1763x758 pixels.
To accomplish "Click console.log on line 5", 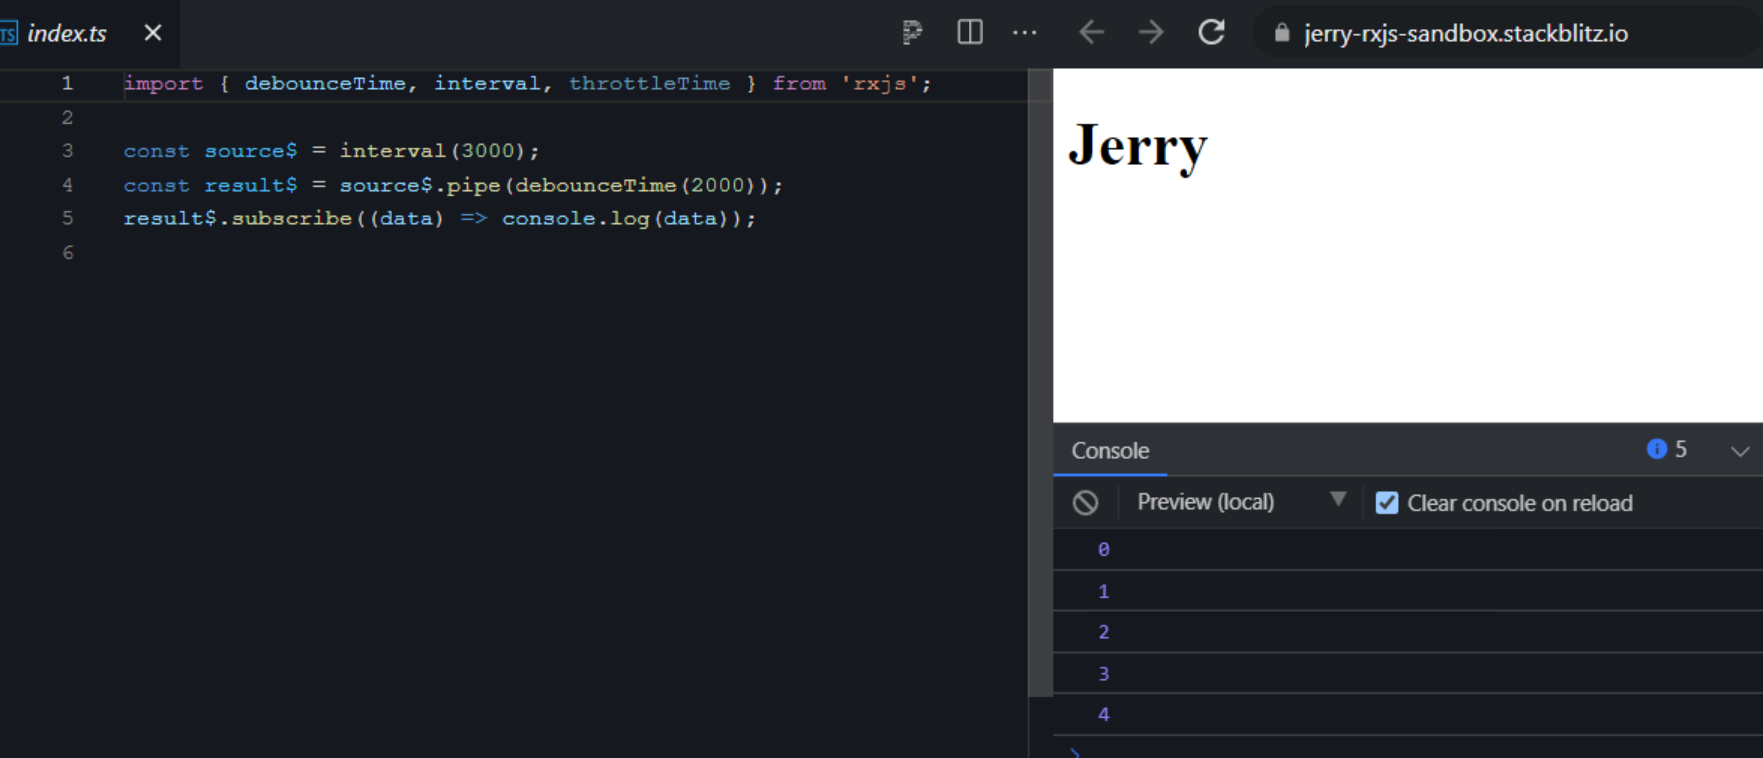I will 576,218.
